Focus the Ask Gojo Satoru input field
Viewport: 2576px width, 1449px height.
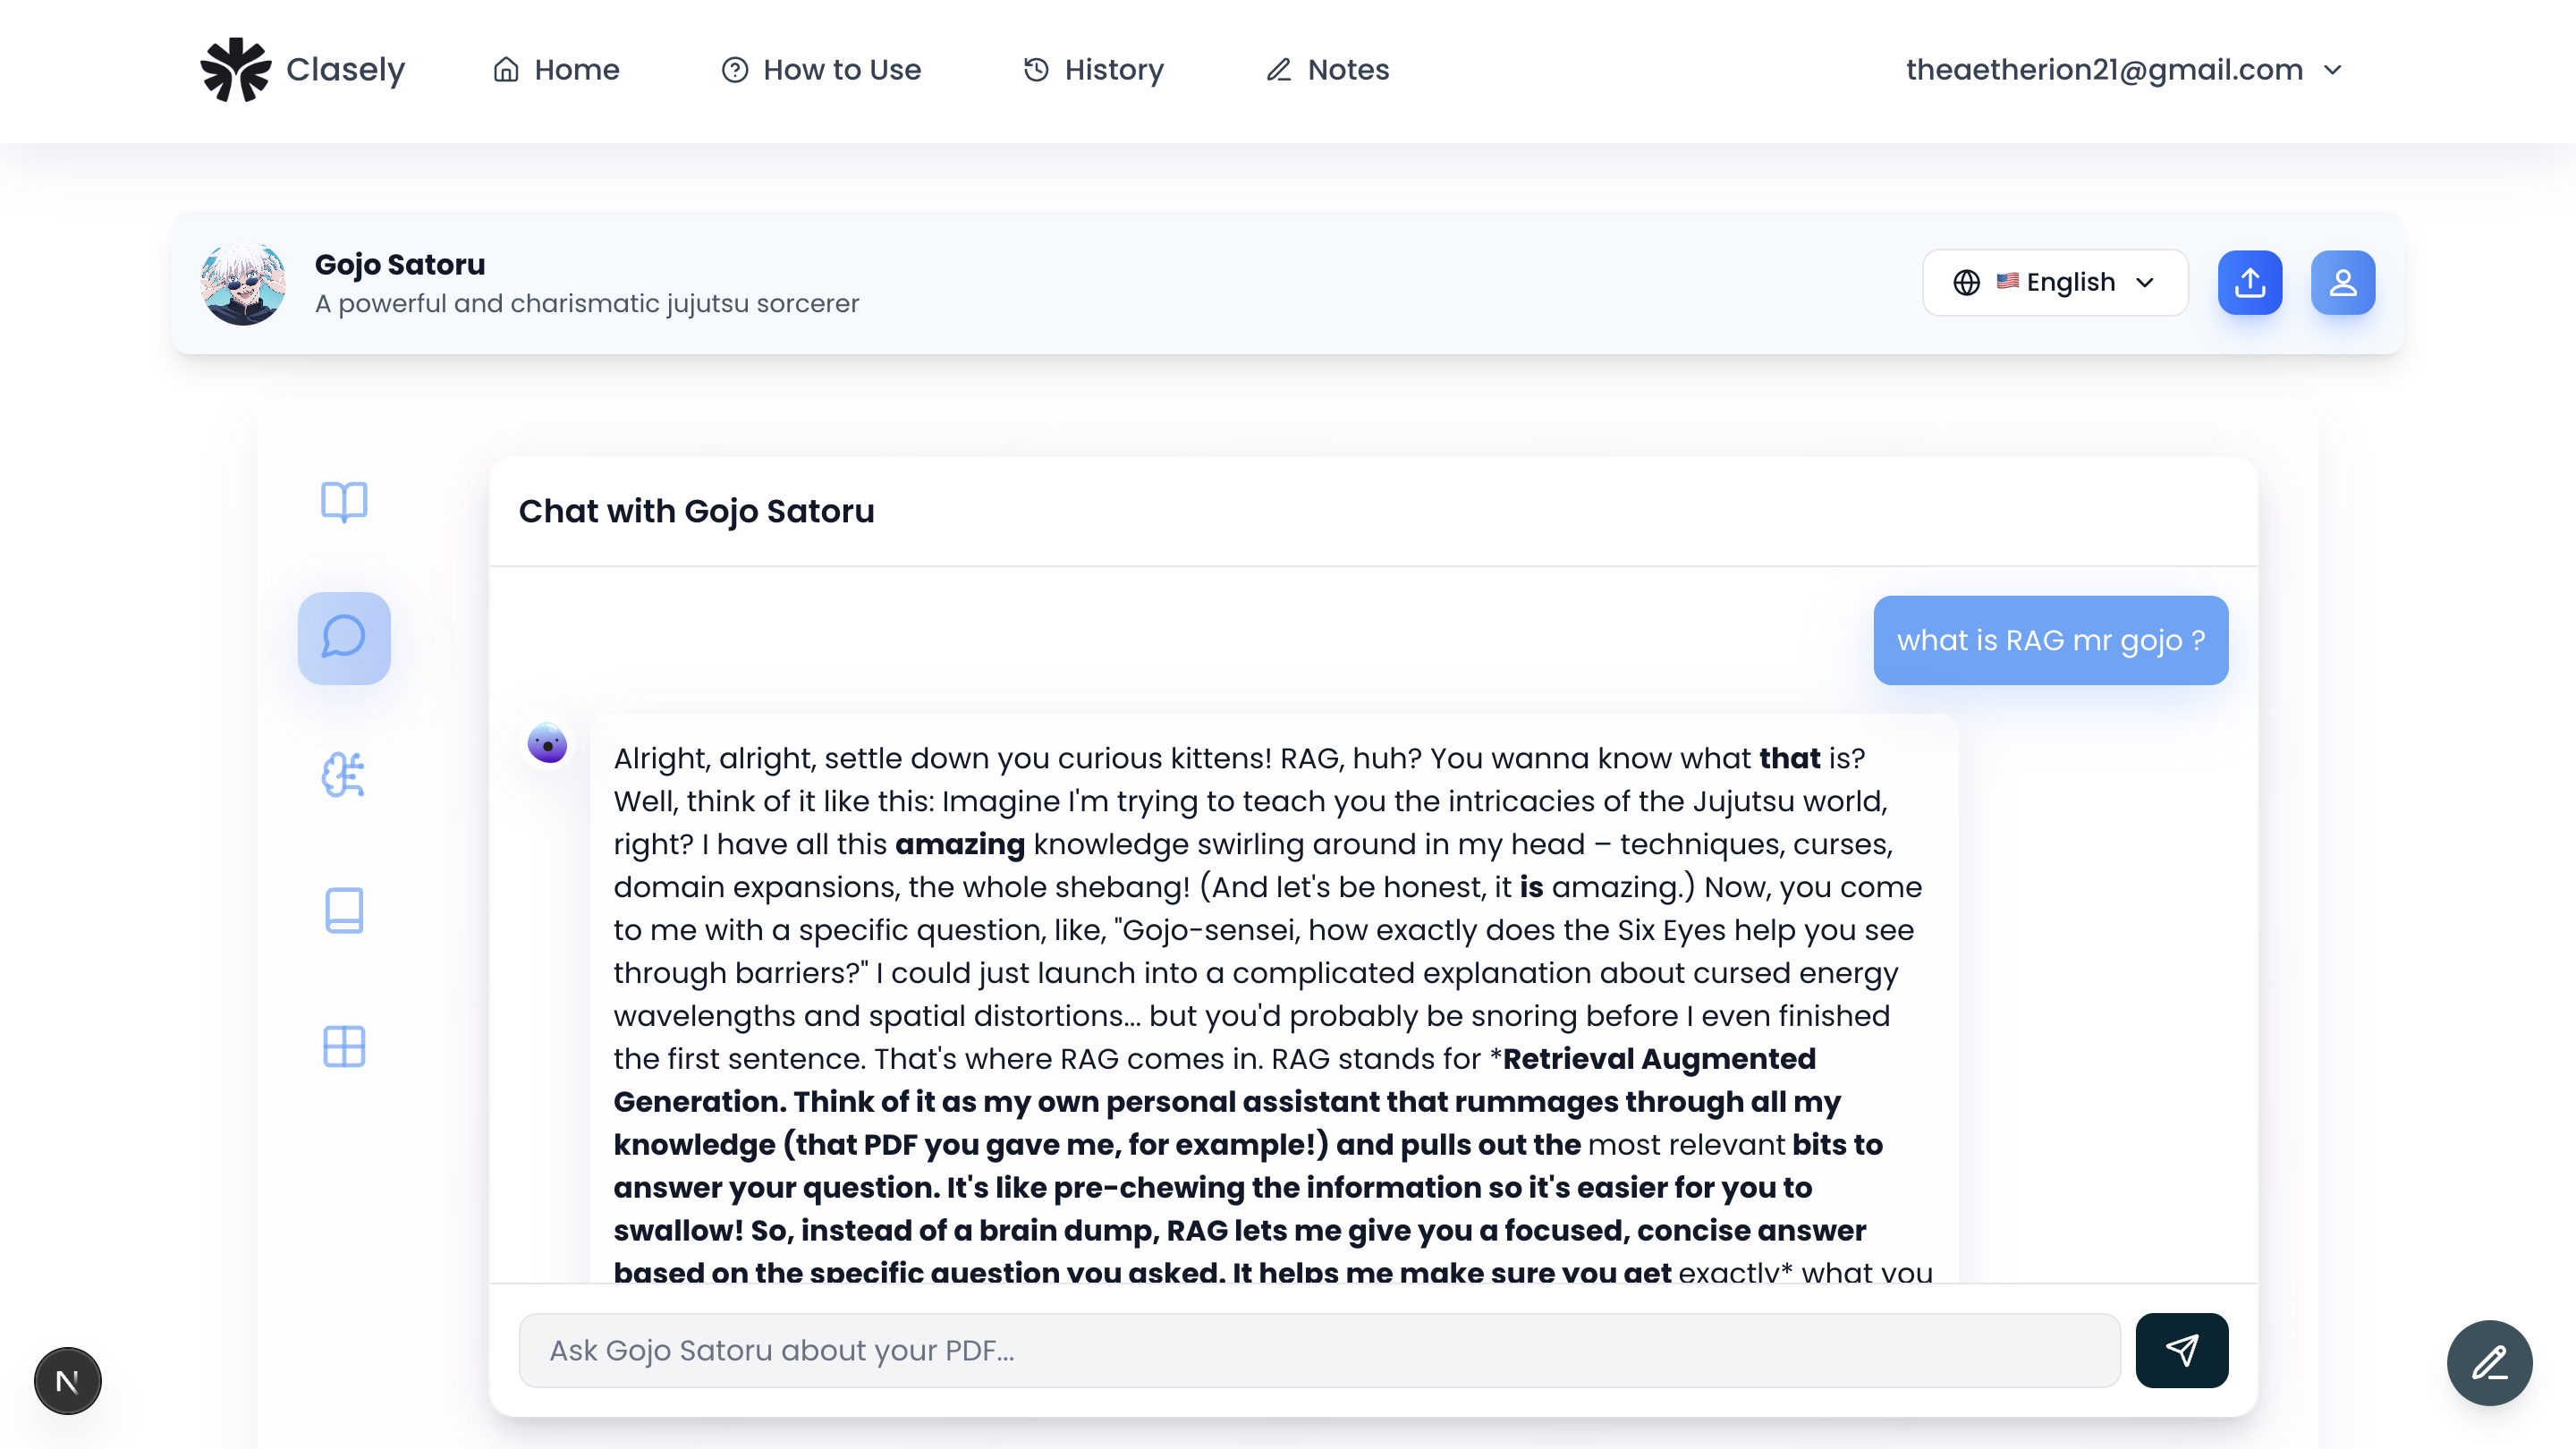coord(1319,1350)
